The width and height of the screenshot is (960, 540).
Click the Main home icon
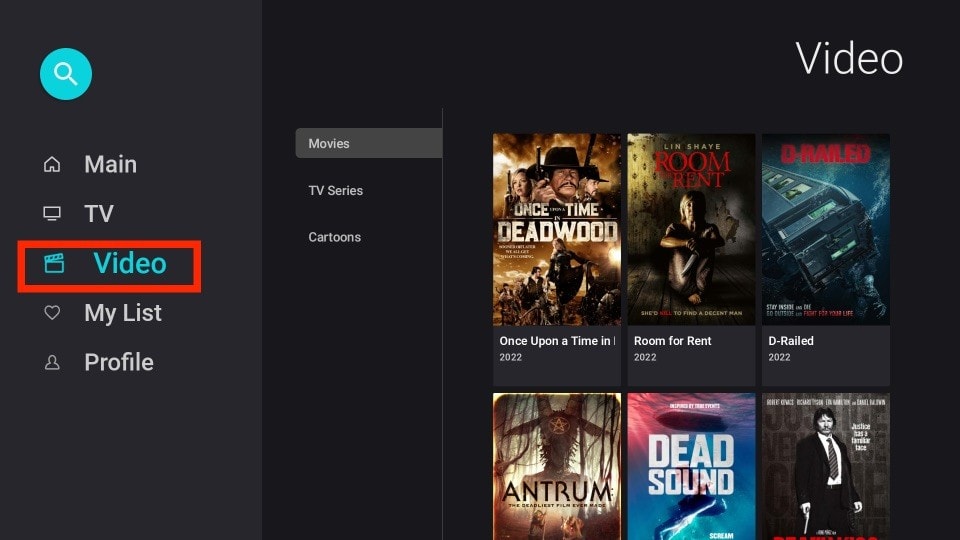[52, 164]
